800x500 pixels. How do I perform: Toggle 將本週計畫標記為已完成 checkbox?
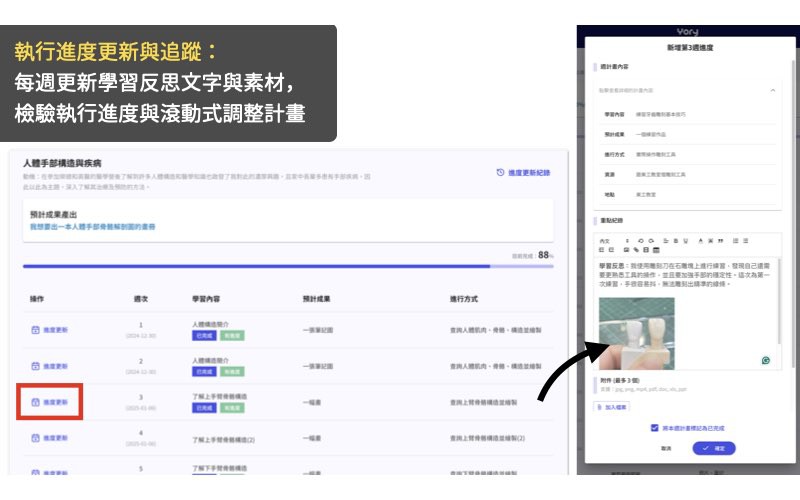pyautogui.click(x=655, y=427)
